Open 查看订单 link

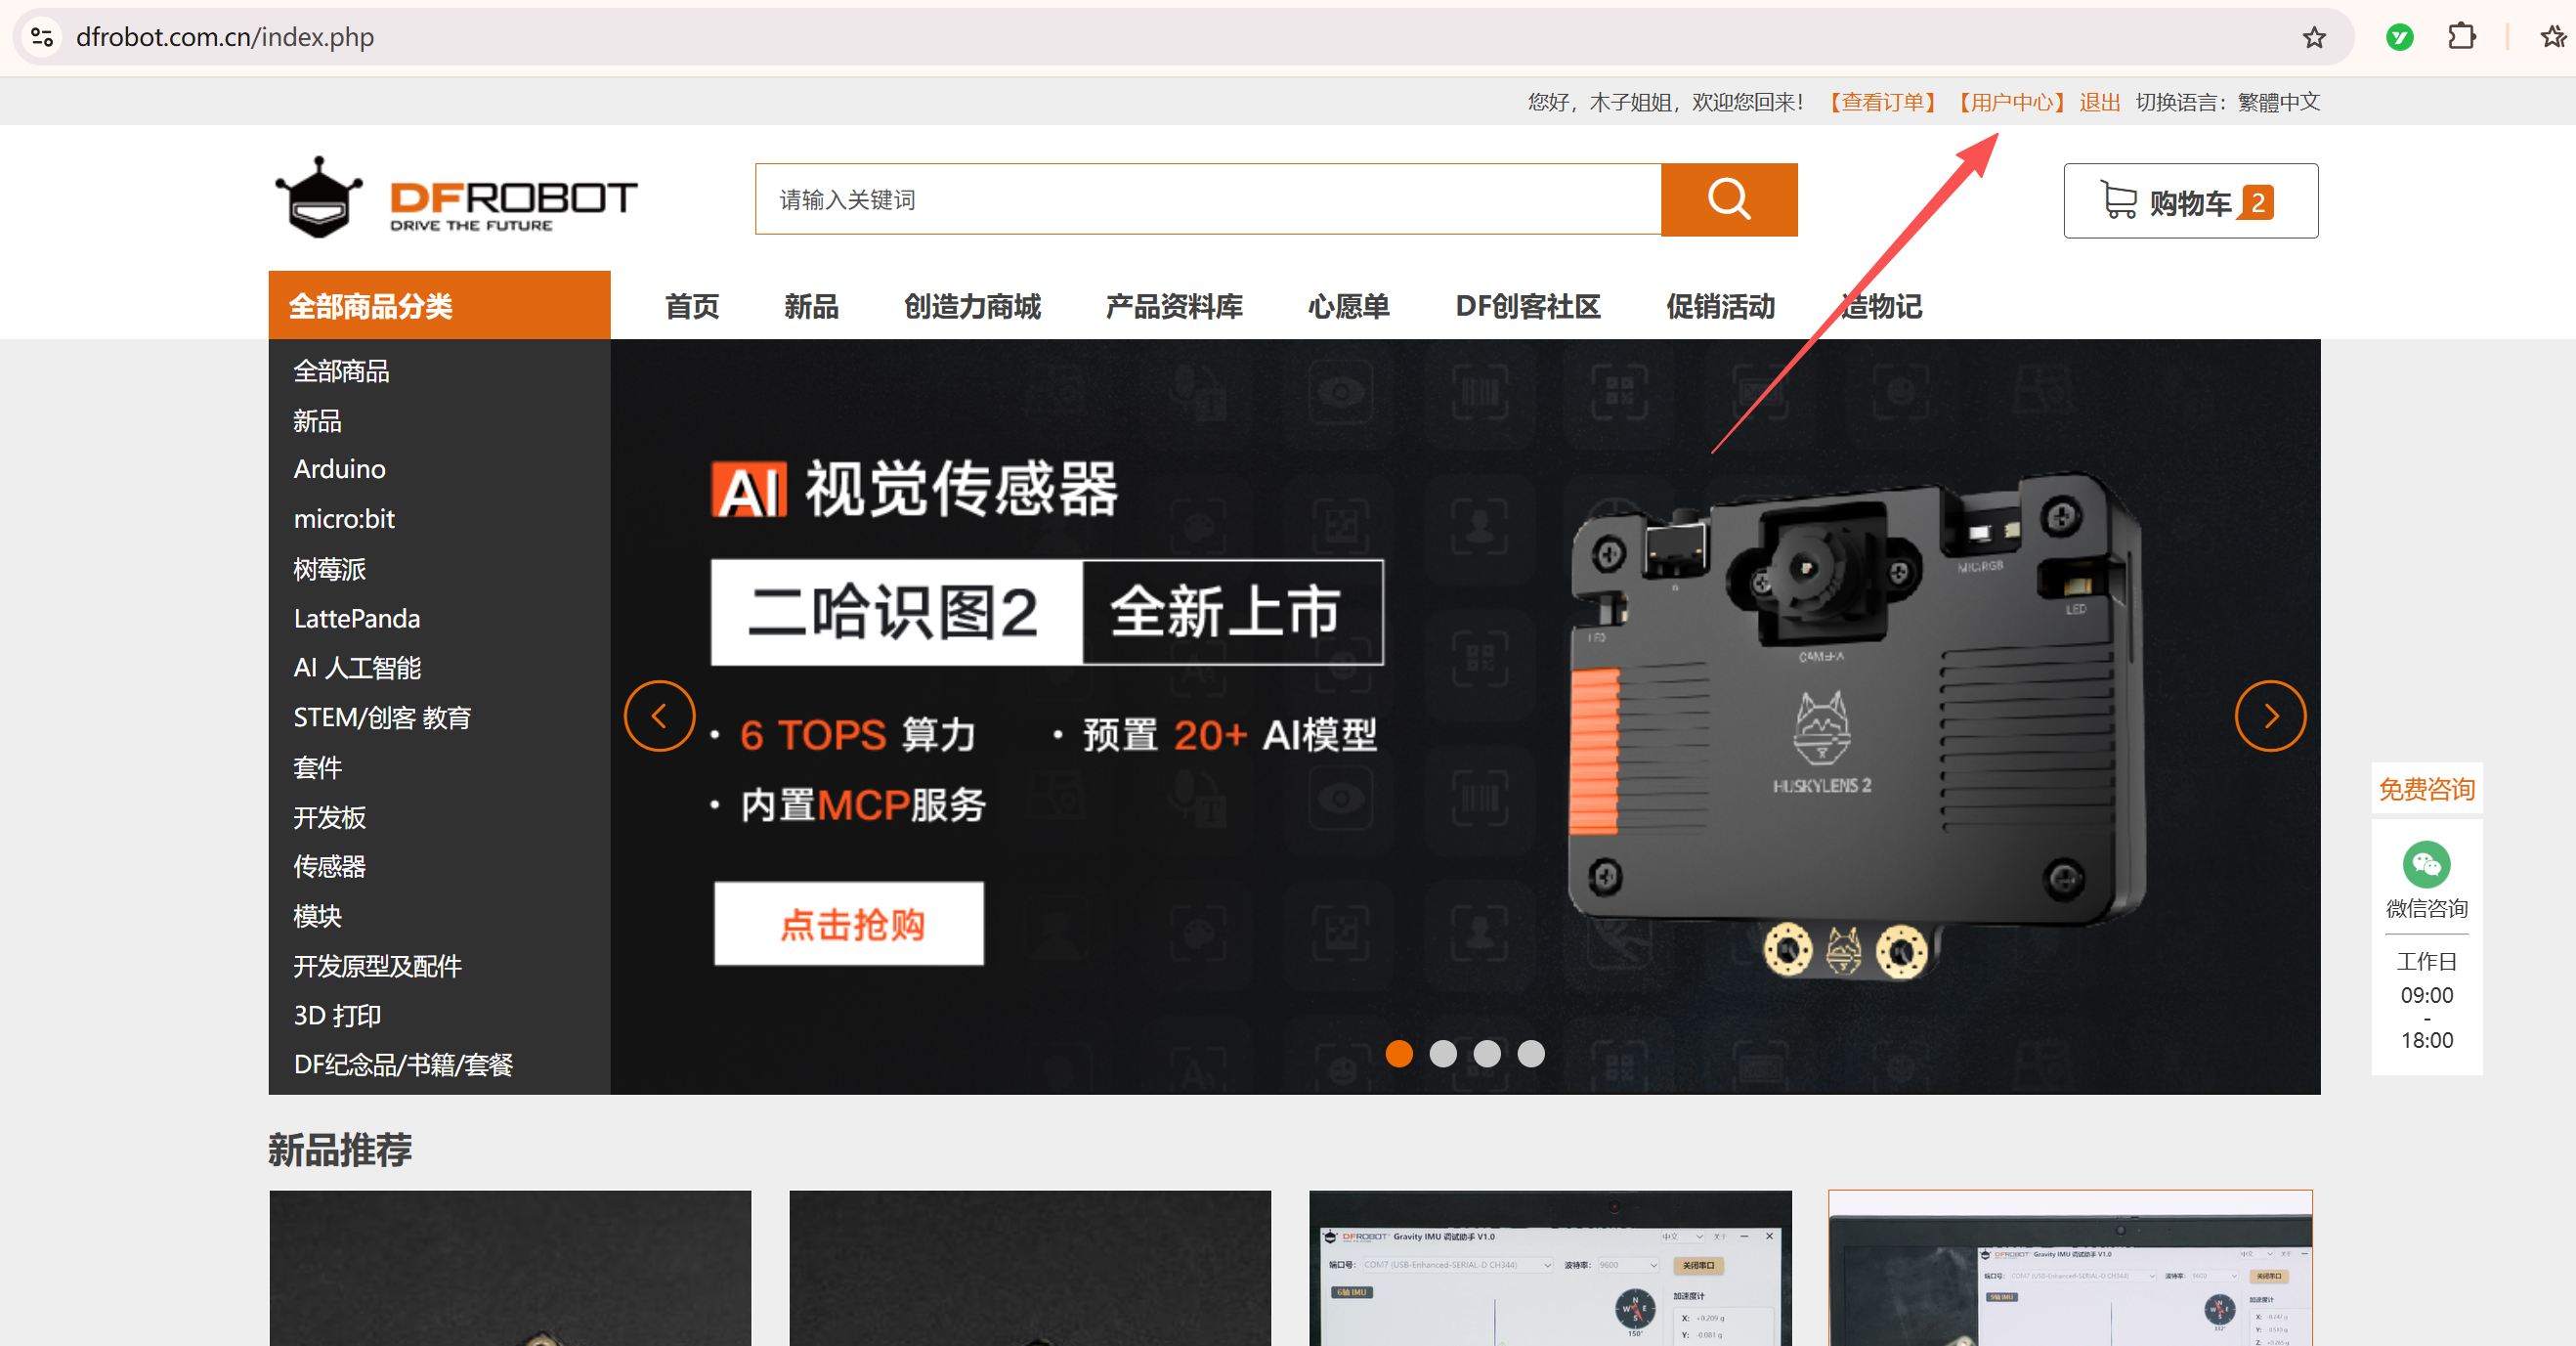(x=1883, y=102)
